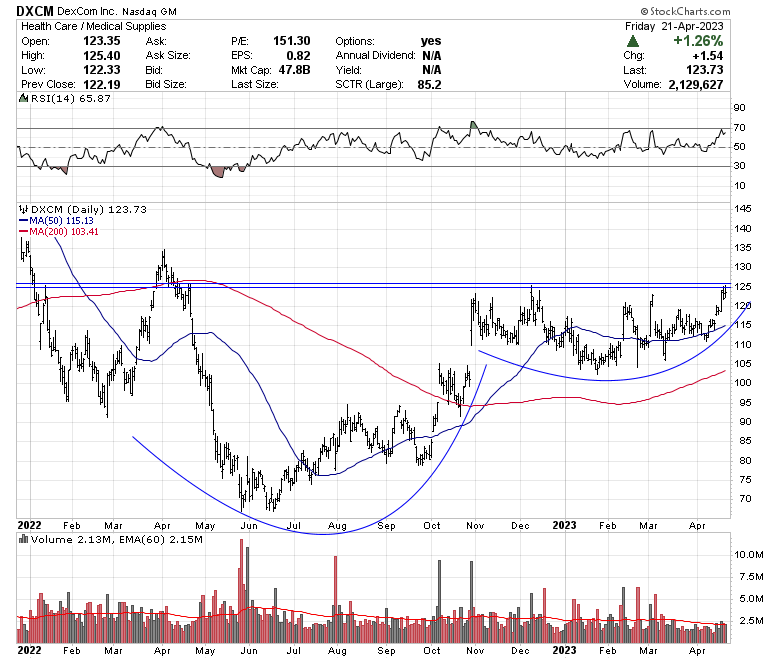Screen dimensions: 780x659
Task: Click the Volume panel bars icon
Action: (x=23, y=539)
